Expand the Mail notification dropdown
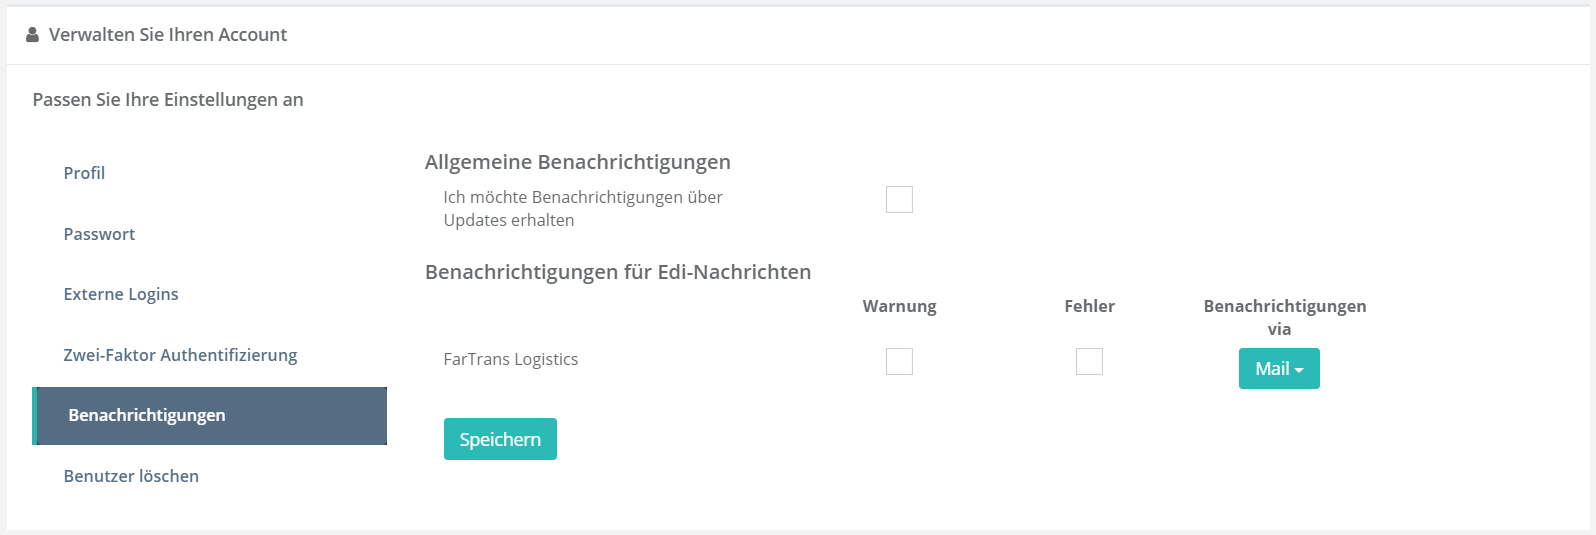 [1279, 368]
